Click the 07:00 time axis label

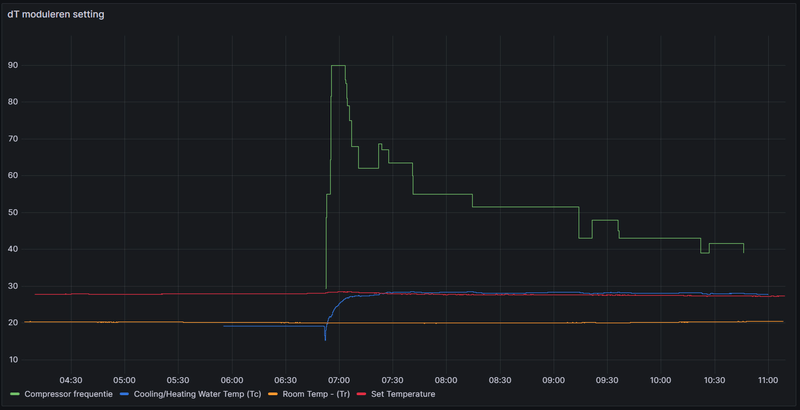click(339, 380)
